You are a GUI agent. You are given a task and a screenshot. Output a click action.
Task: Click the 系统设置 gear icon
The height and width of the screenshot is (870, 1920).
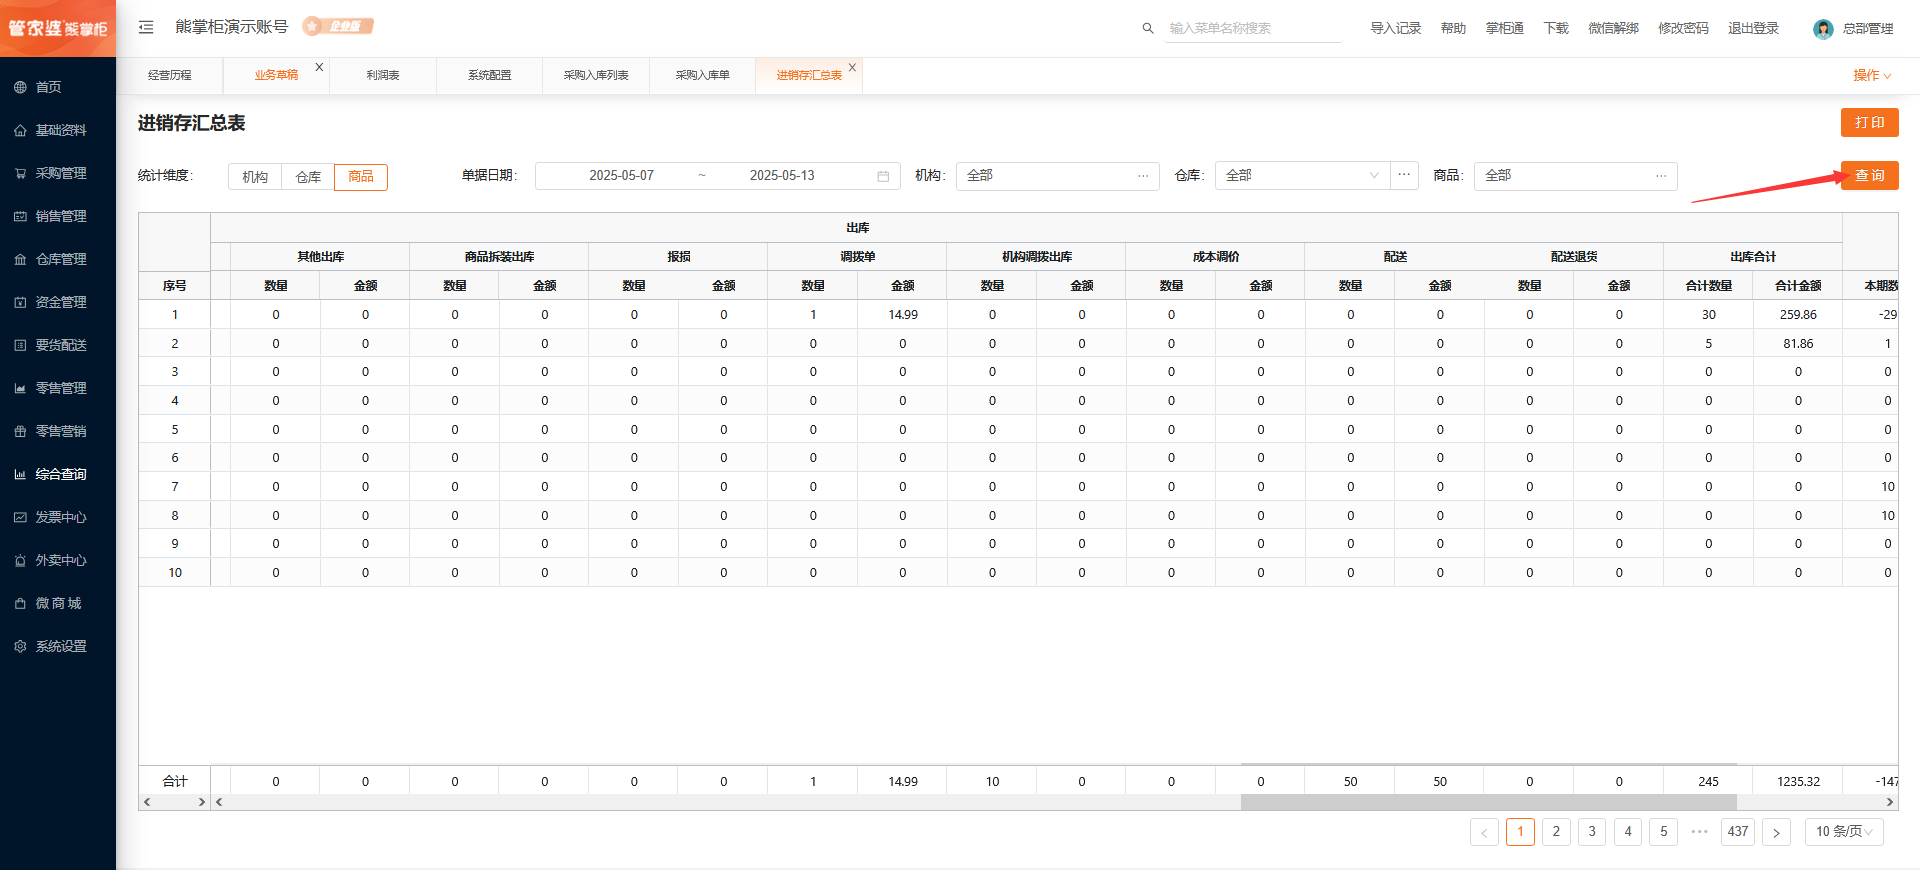click(x=20, y=646)
